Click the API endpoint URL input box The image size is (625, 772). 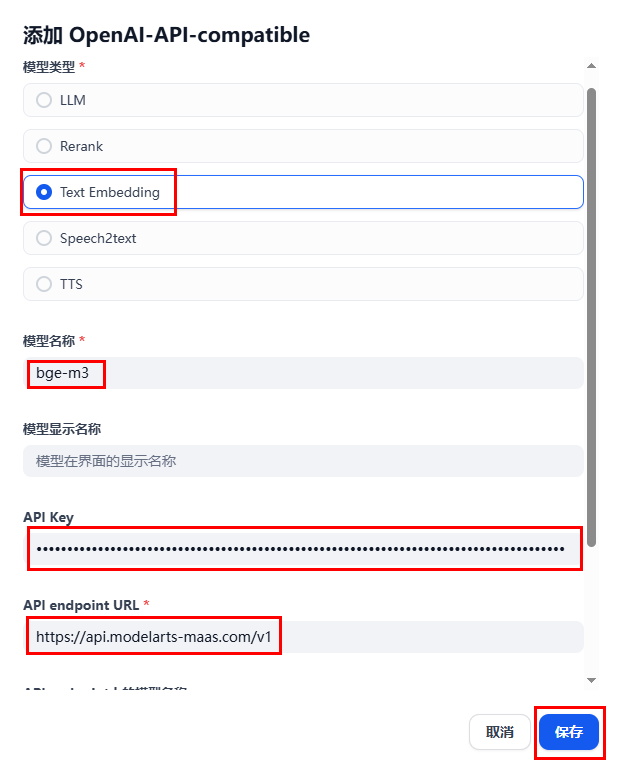coord(303,637)
